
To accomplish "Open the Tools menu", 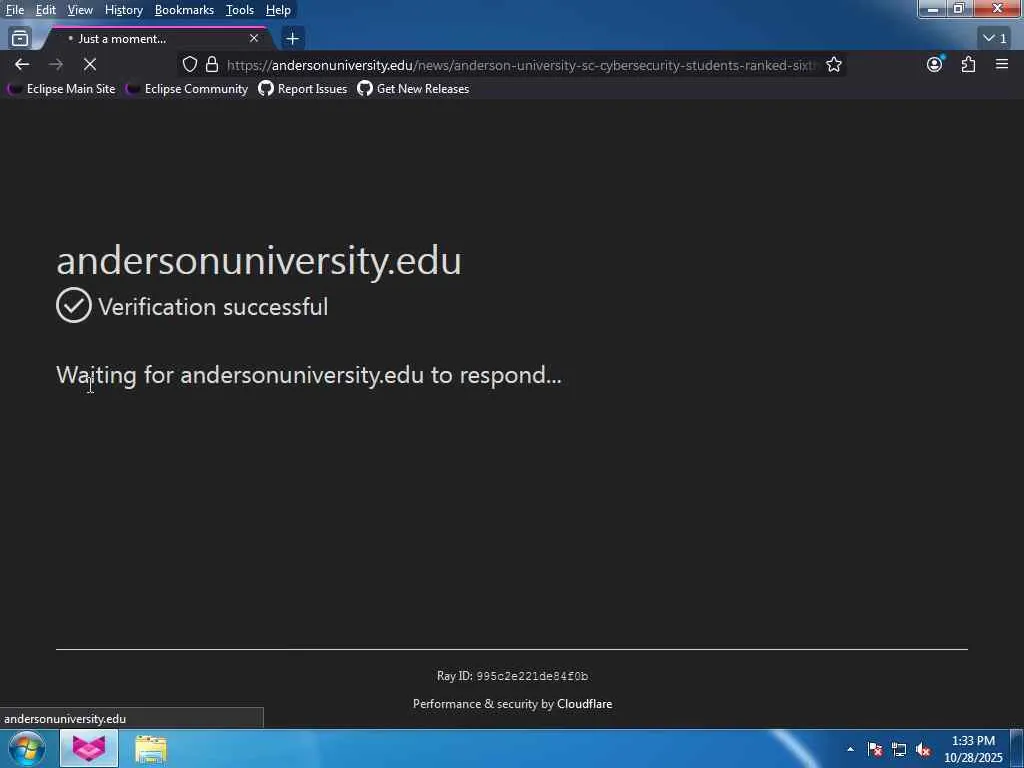I will [240, 10].
